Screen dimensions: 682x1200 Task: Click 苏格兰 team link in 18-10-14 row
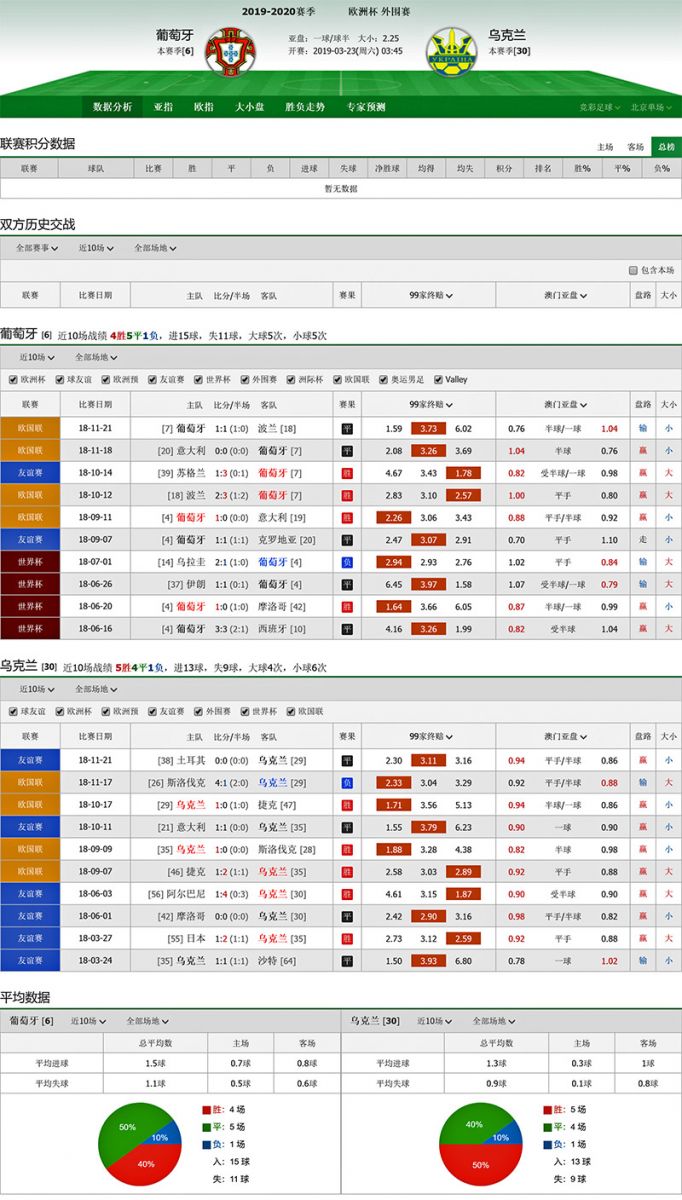(193, 473)
